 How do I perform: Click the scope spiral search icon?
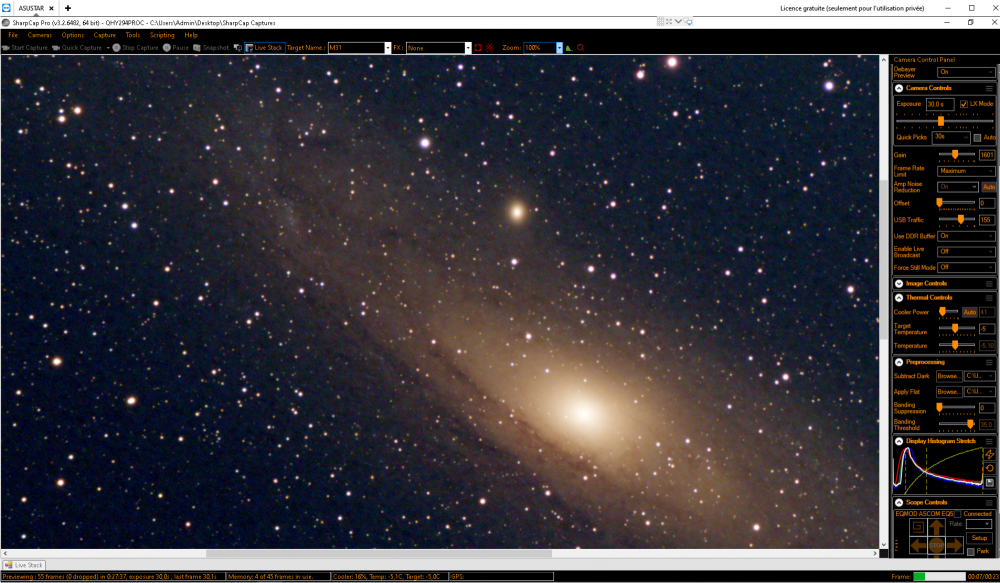tap(918, 527)
